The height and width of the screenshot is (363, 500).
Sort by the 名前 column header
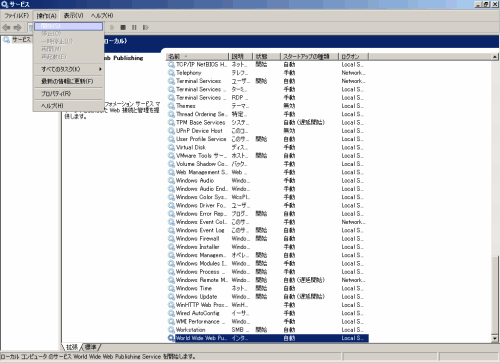click(197, 57)
